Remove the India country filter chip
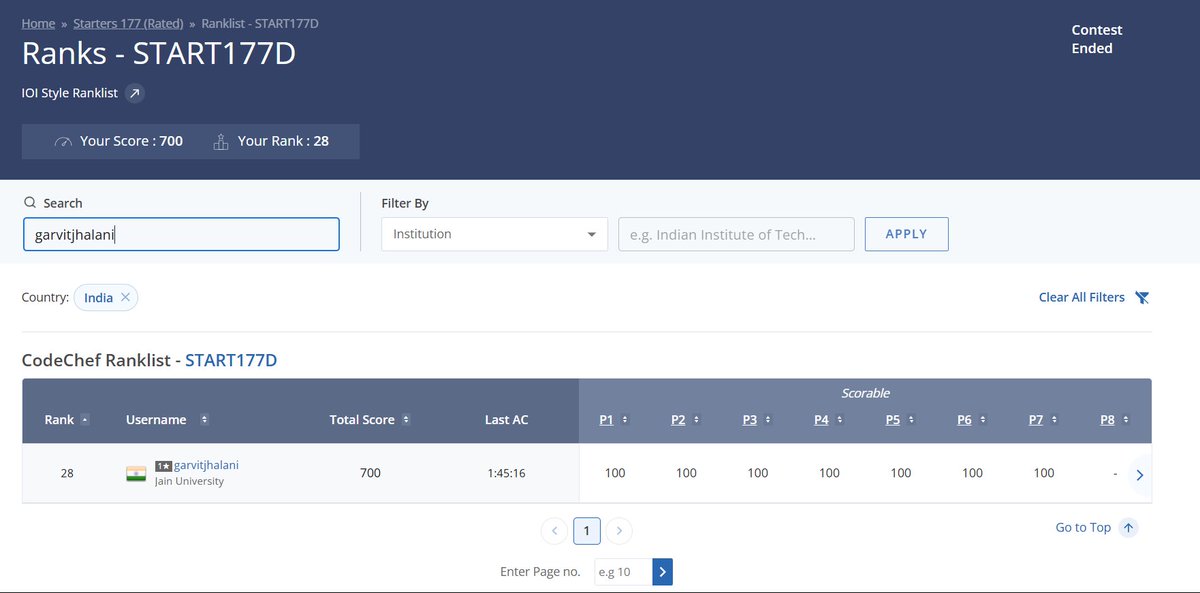Screen dimensions: 1200x593 [125, 297]
